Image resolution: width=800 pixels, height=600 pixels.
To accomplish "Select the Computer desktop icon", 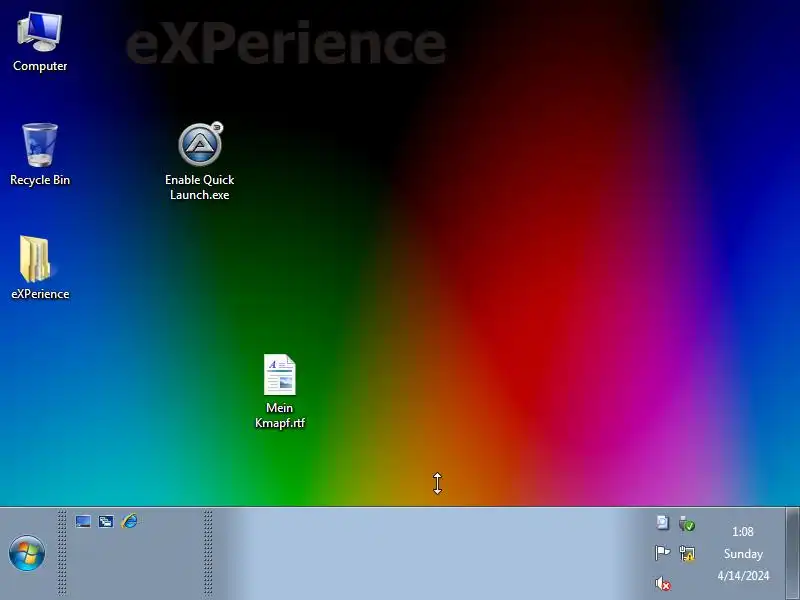I will coord(40,42).
